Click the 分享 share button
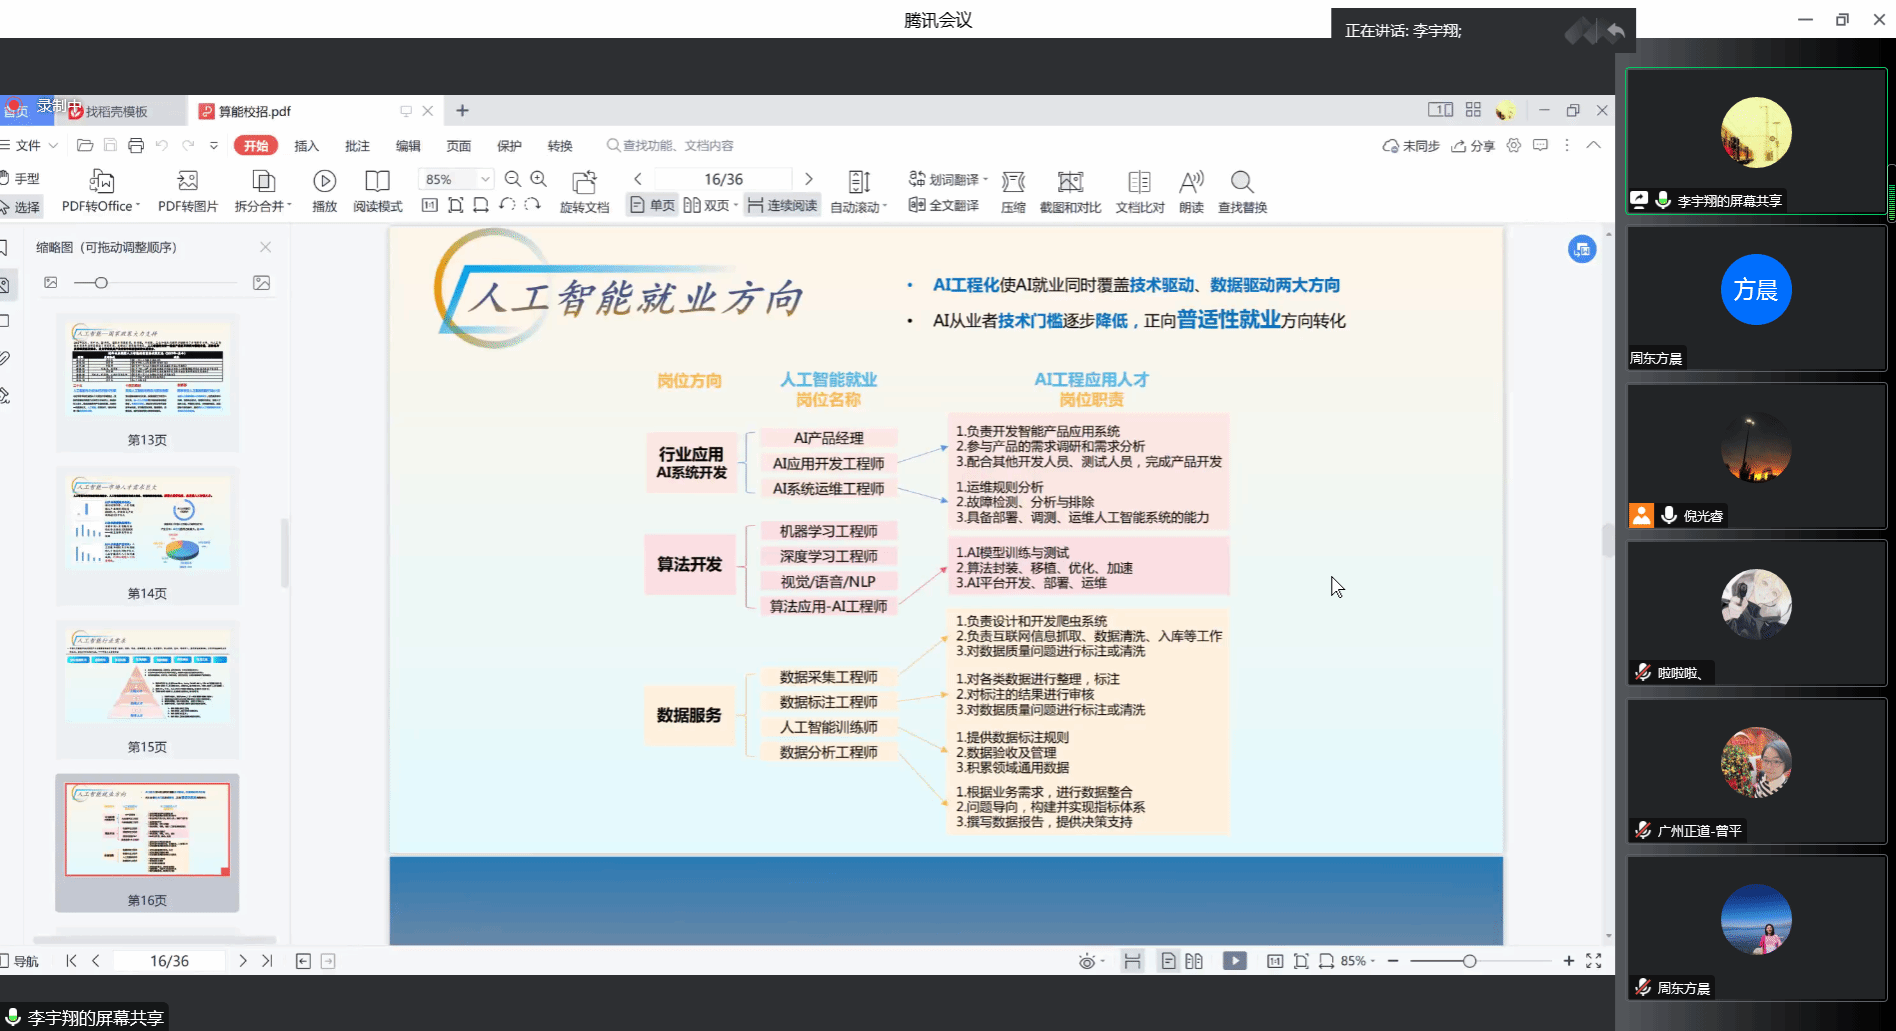The width and height of the screenshot is (1896, 1031). tap(1473, 146)
